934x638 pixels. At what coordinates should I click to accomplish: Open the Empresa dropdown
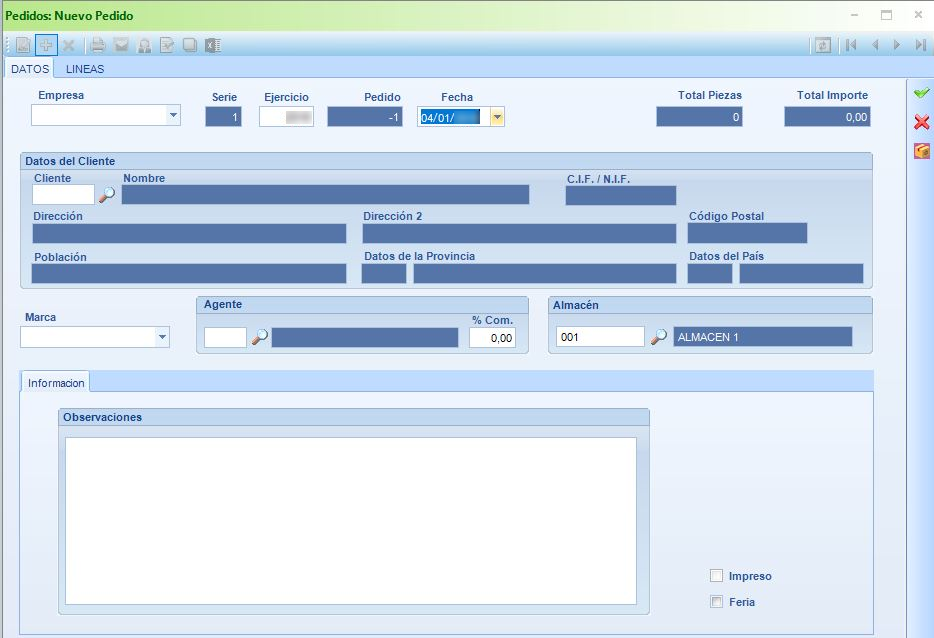click(173, 115)
